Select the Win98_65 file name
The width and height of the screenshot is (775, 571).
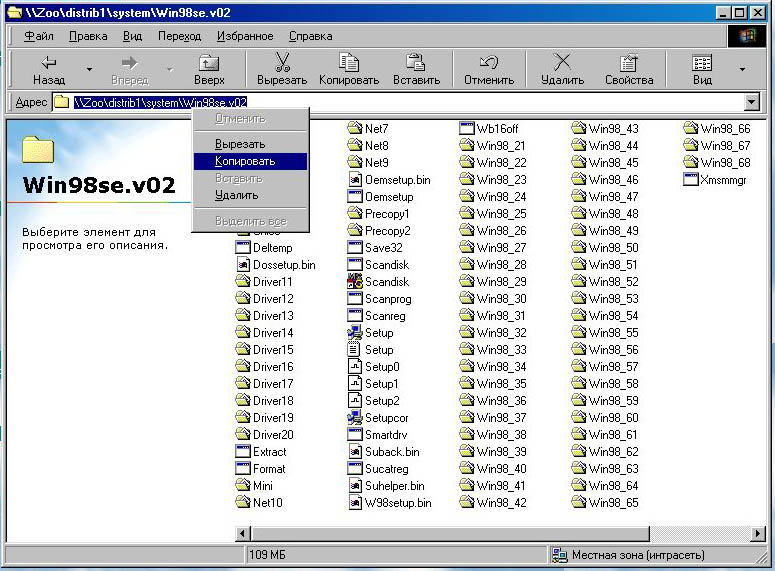pyautogui.click(x=613, y=503)
